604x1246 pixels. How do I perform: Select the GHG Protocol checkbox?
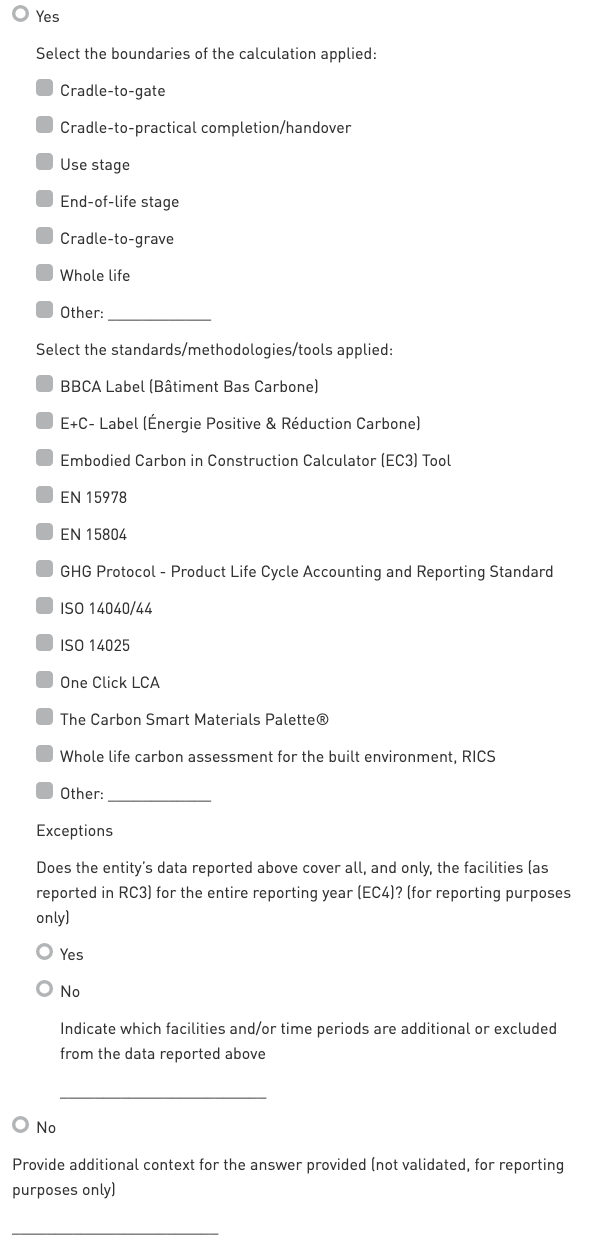[44, 570]
